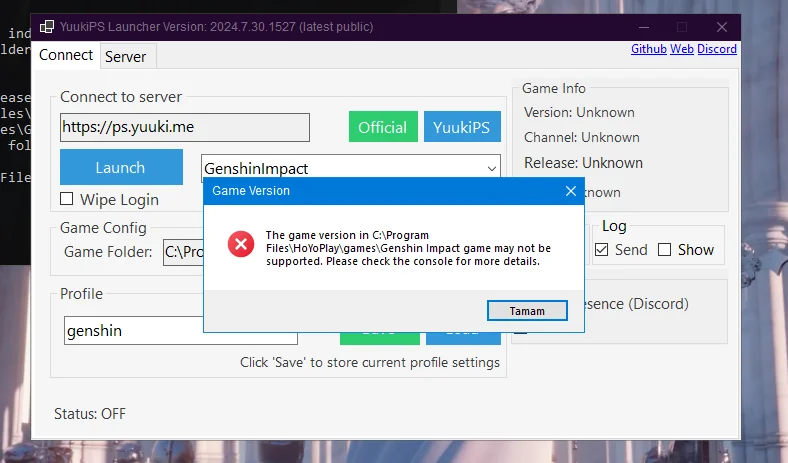
Task: Click the YuukiPS Launcher title bar app icon
Action: (x=47, y=27)
